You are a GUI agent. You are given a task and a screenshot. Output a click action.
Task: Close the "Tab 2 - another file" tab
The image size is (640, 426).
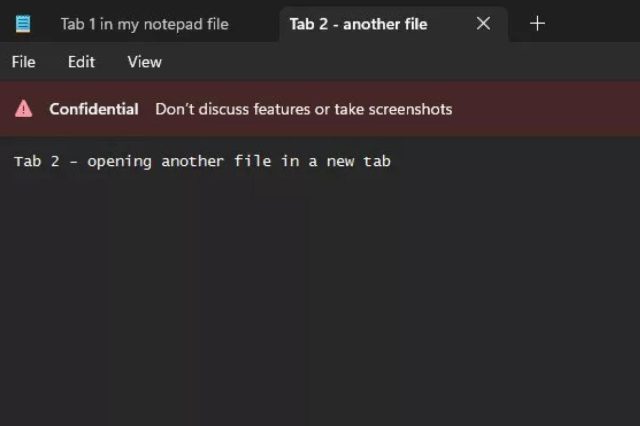pos(483,23)
